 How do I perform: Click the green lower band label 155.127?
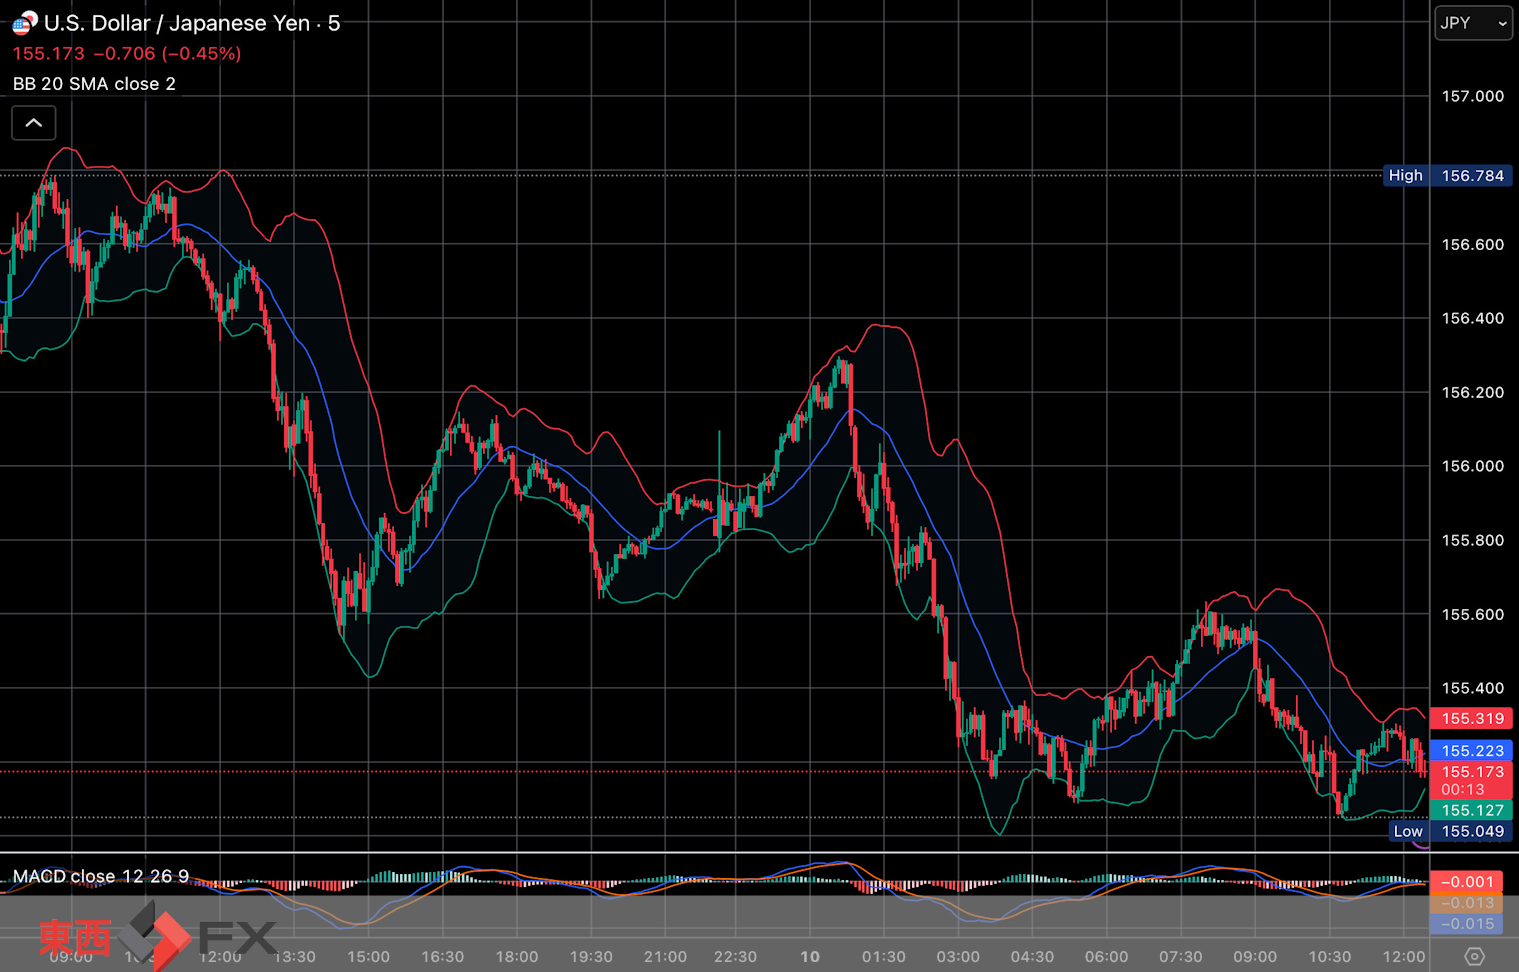[1471, 810]
